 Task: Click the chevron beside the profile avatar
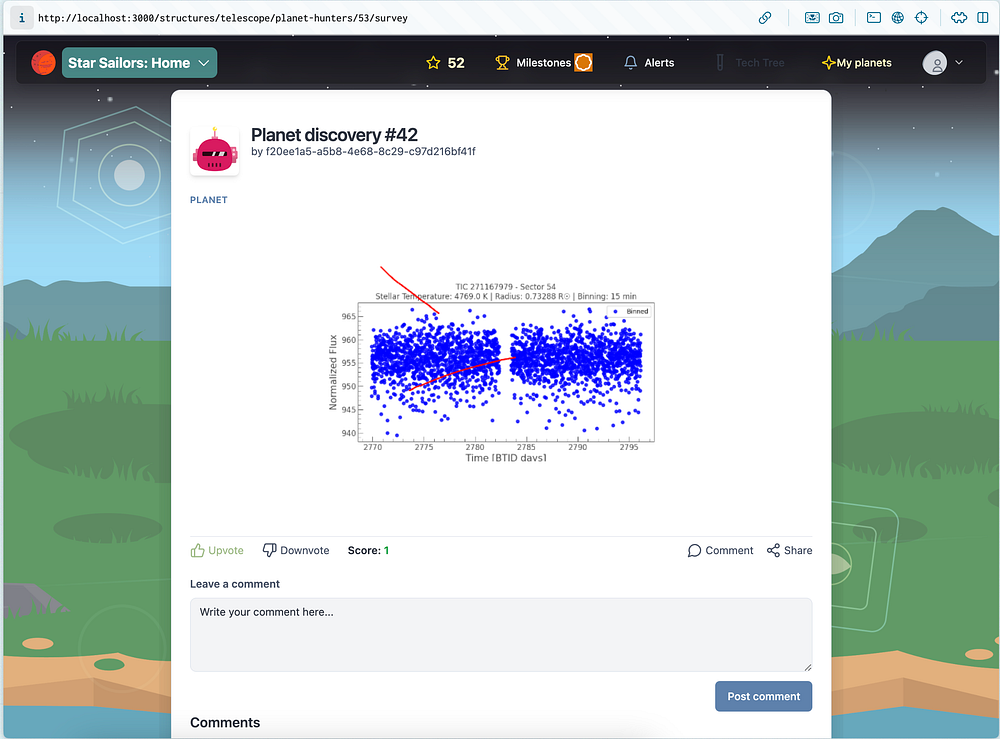point(959,62)
